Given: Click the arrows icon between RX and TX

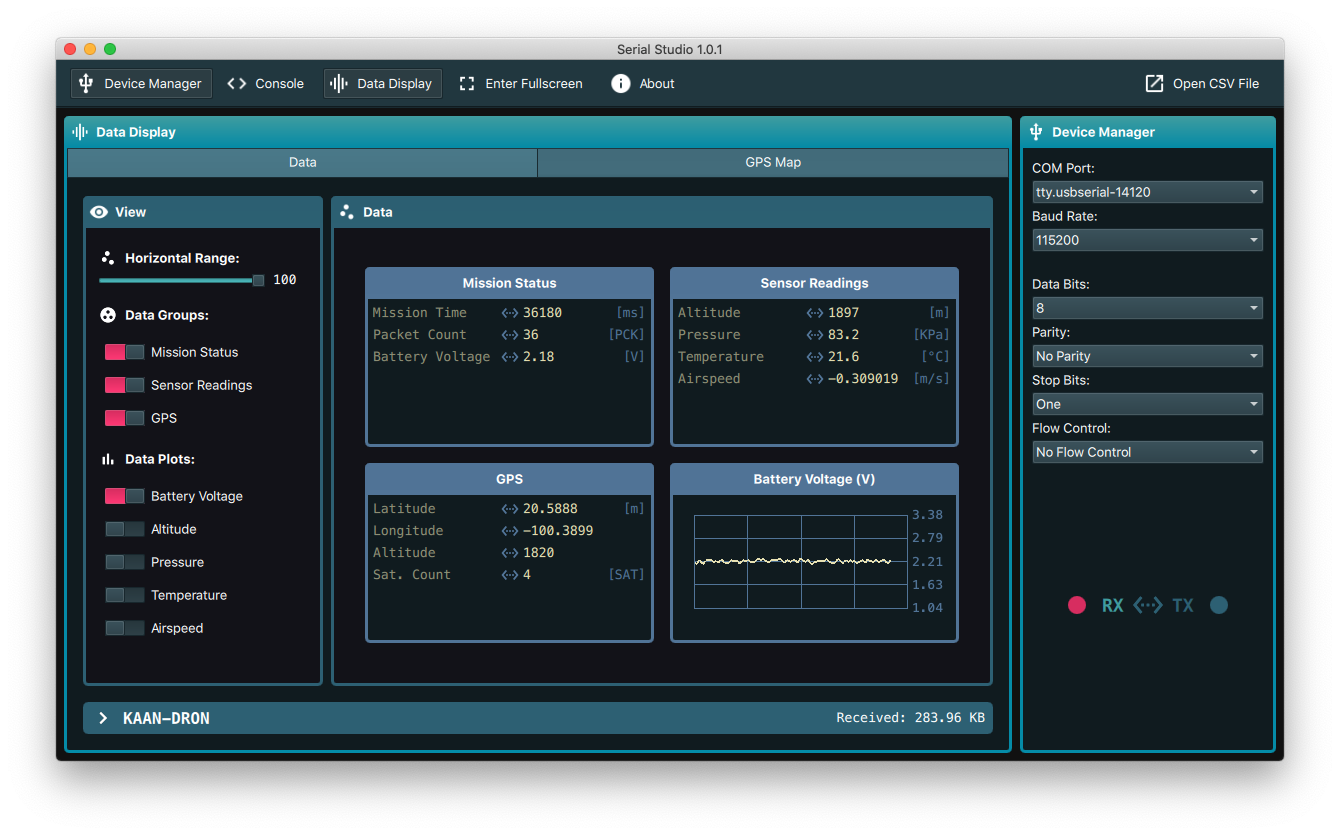Looking at the screenshot, I should (x=1148, y=605).
